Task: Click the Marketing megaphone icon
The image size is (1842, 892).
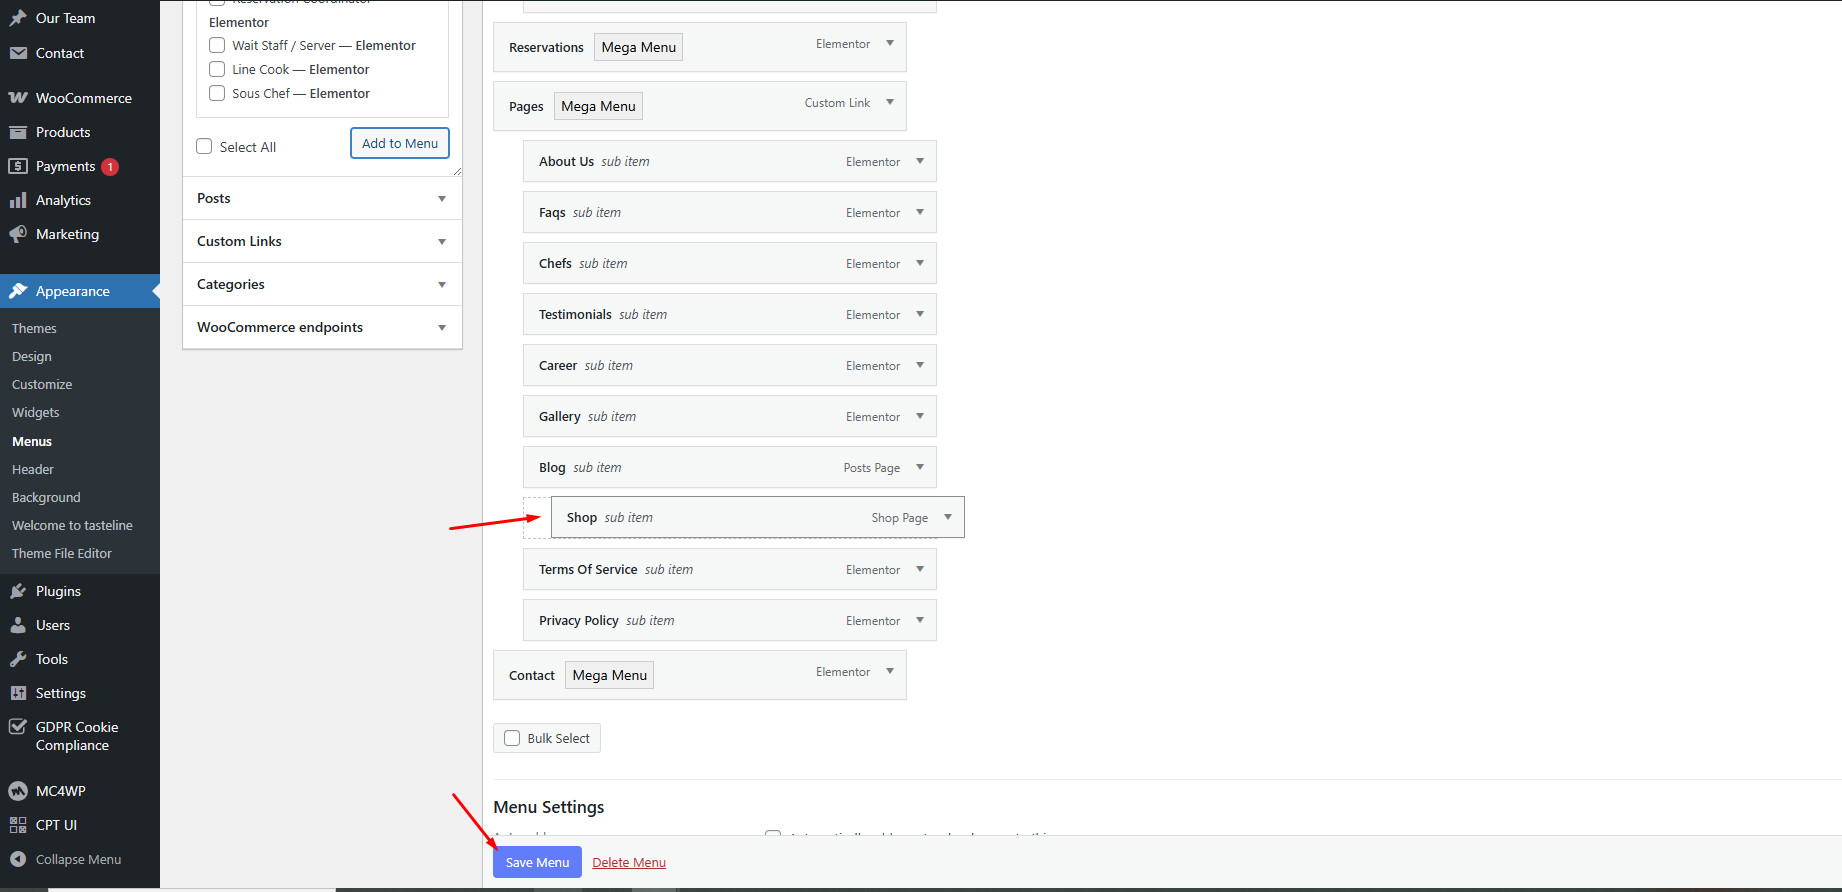Action: click(x=18, y=234)
